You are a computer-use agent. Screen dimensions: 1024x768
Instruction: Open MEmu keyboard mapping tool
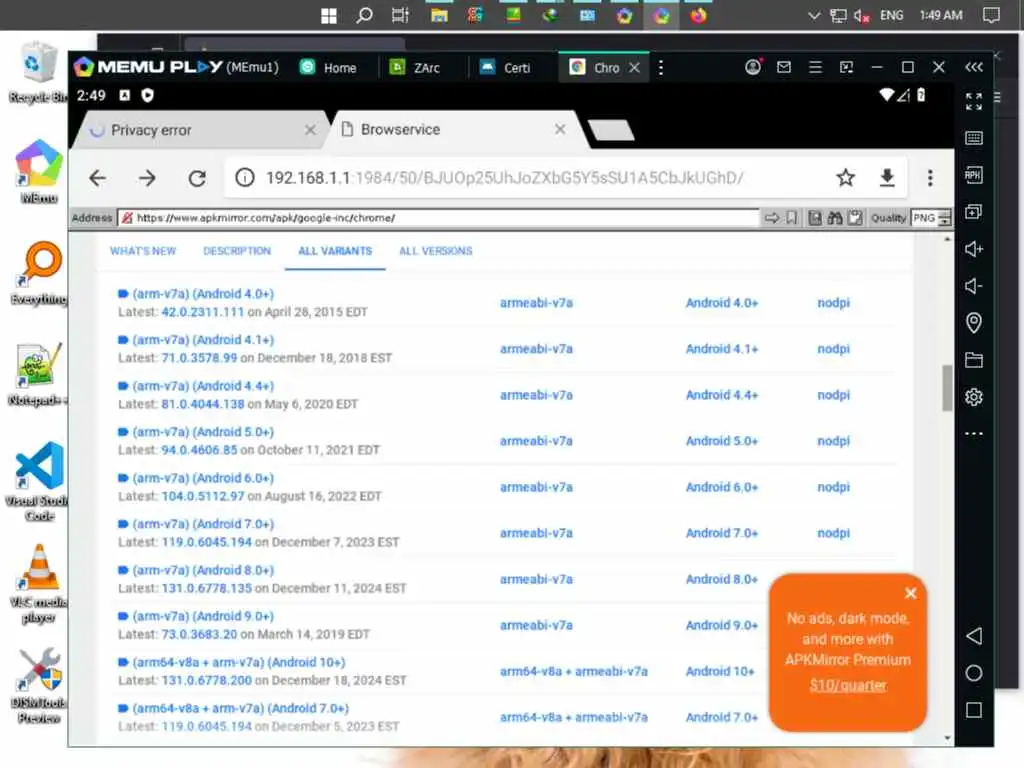(x=974, y=138)
